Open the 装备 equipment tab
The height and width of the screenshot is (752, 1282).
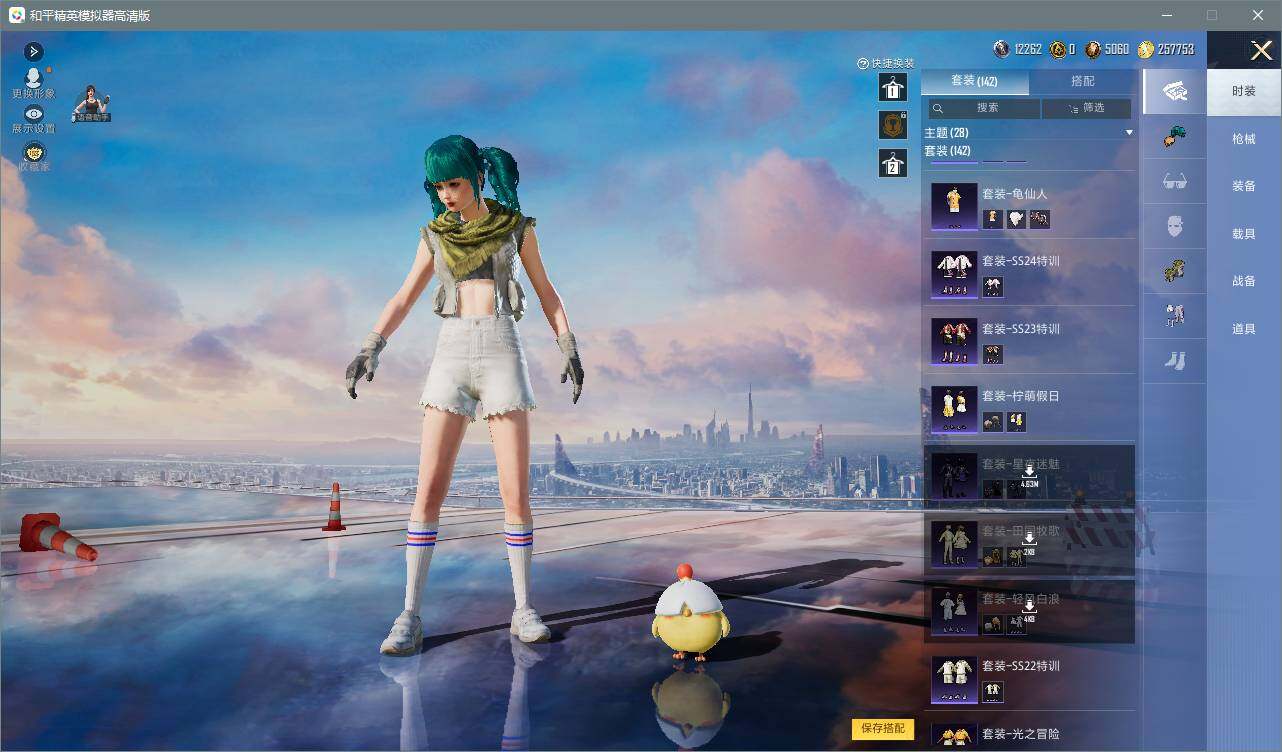coord(1244,186)
